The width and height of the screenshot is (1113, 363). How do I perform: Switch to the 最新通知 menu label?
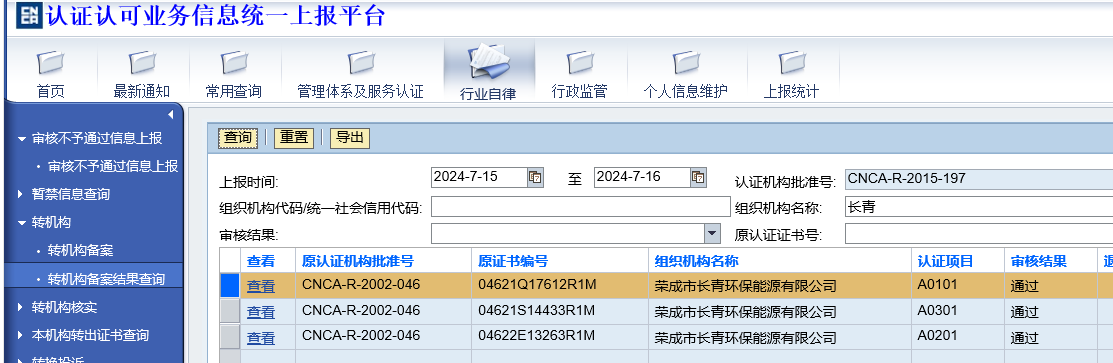[x=142, y=92]
